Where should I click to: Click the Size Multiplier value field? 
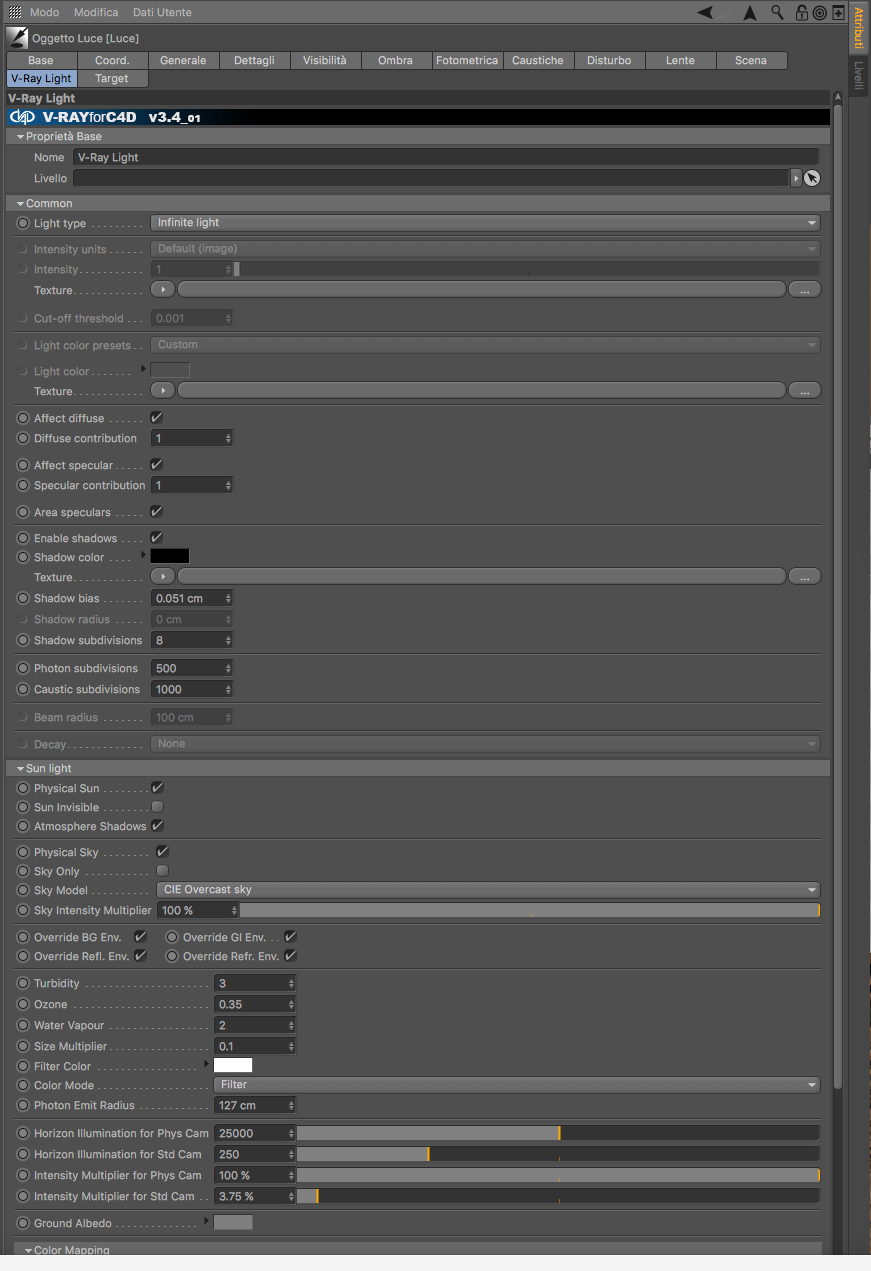coord(255,1046)
